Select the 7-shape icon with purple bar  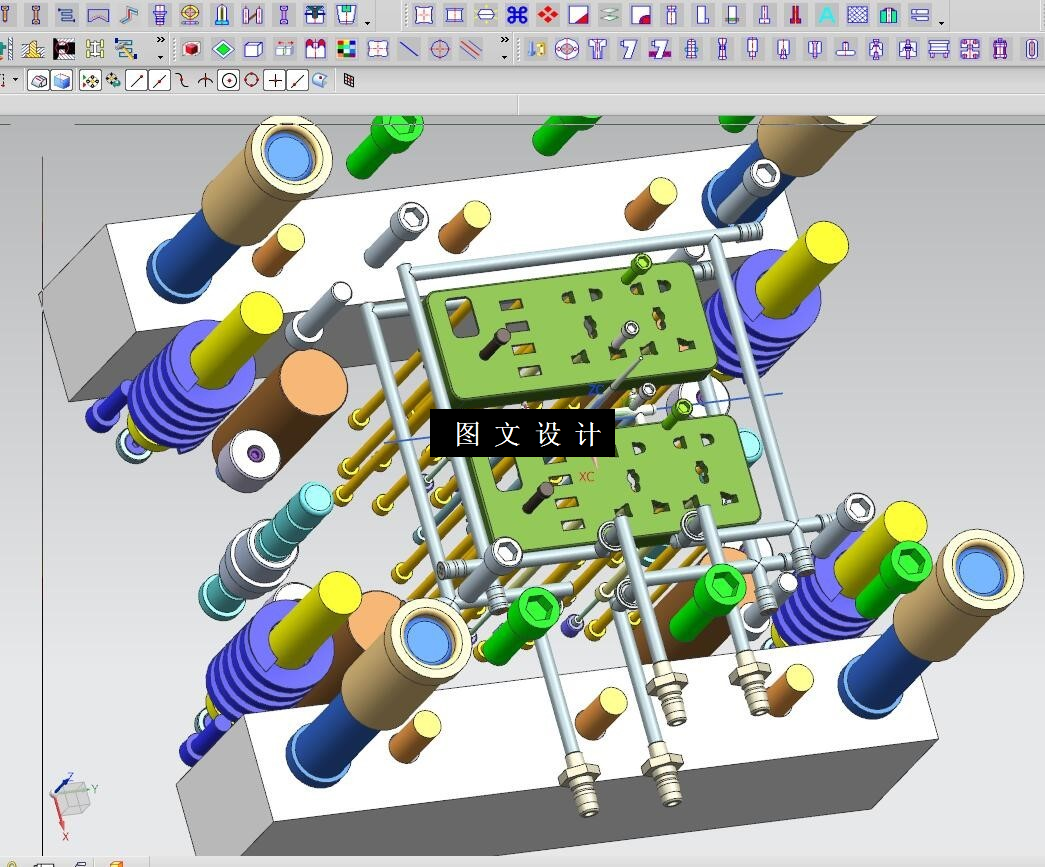click(660, 49)
